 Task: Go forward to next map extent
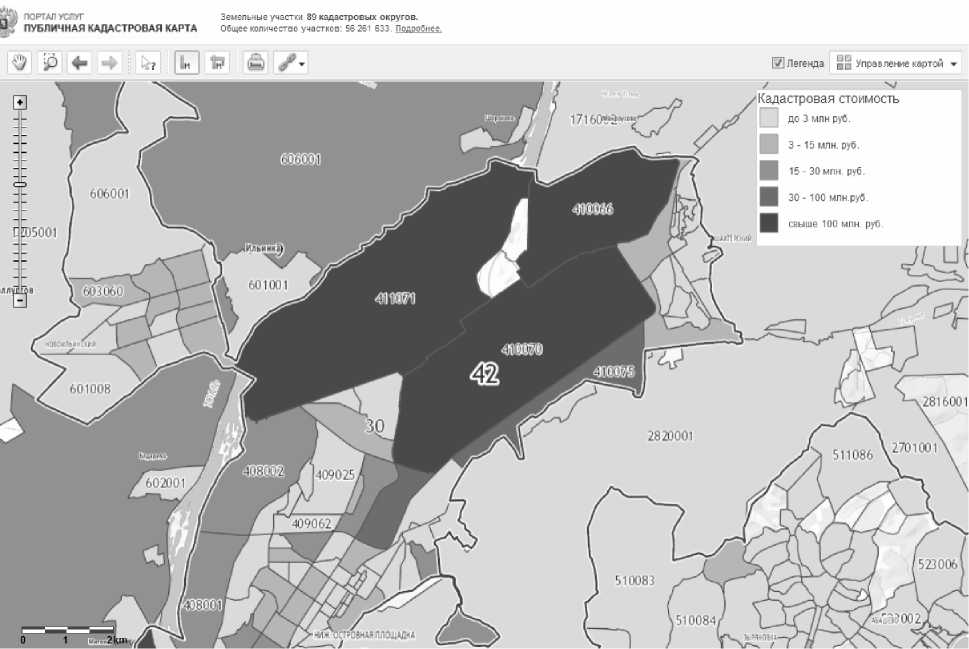[x=108, y=62]
